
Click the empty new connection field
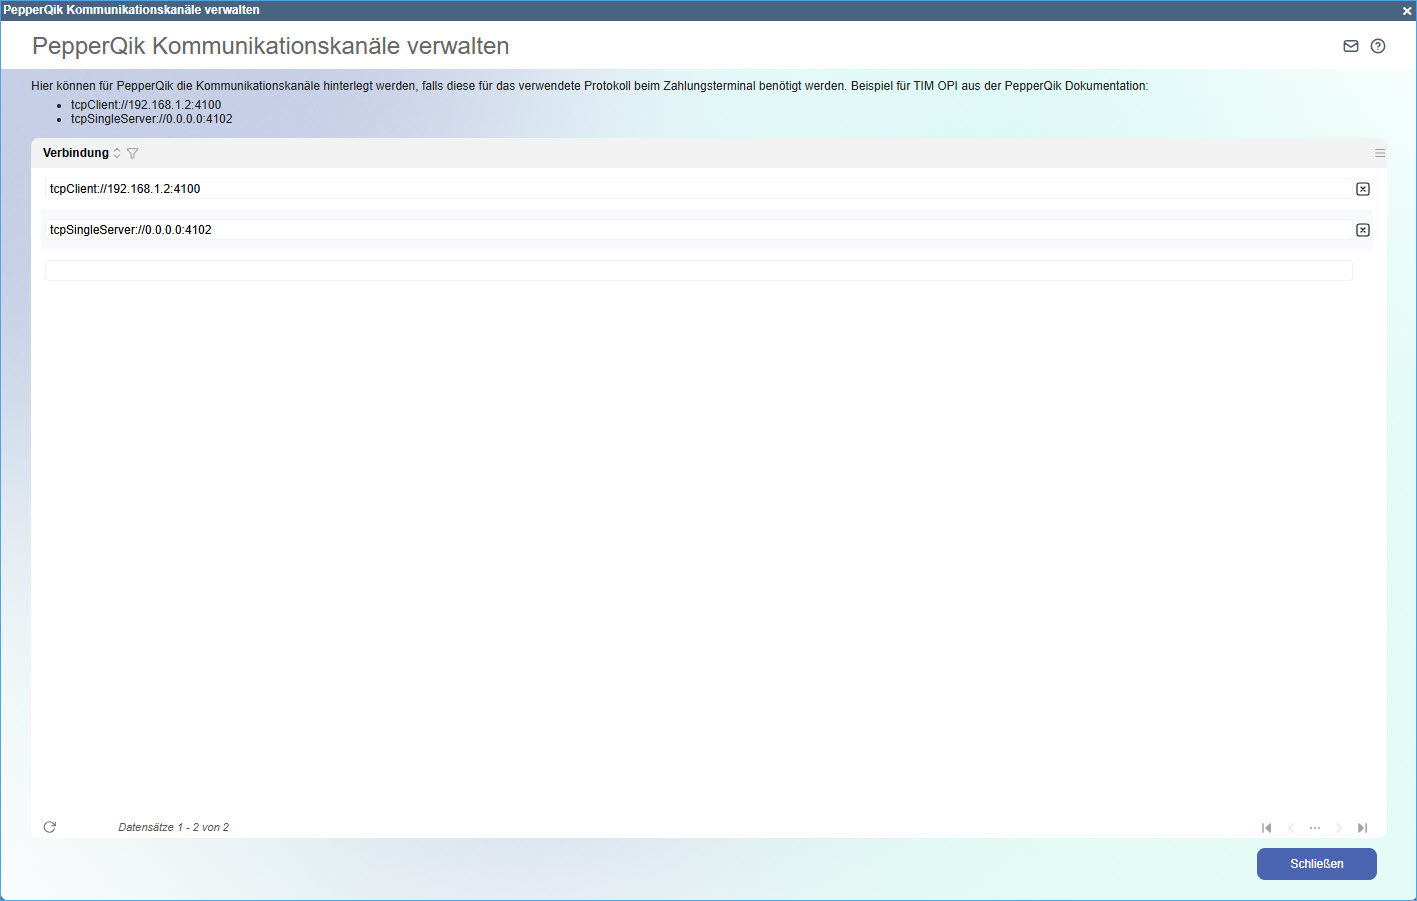click(x=699, y=271)
